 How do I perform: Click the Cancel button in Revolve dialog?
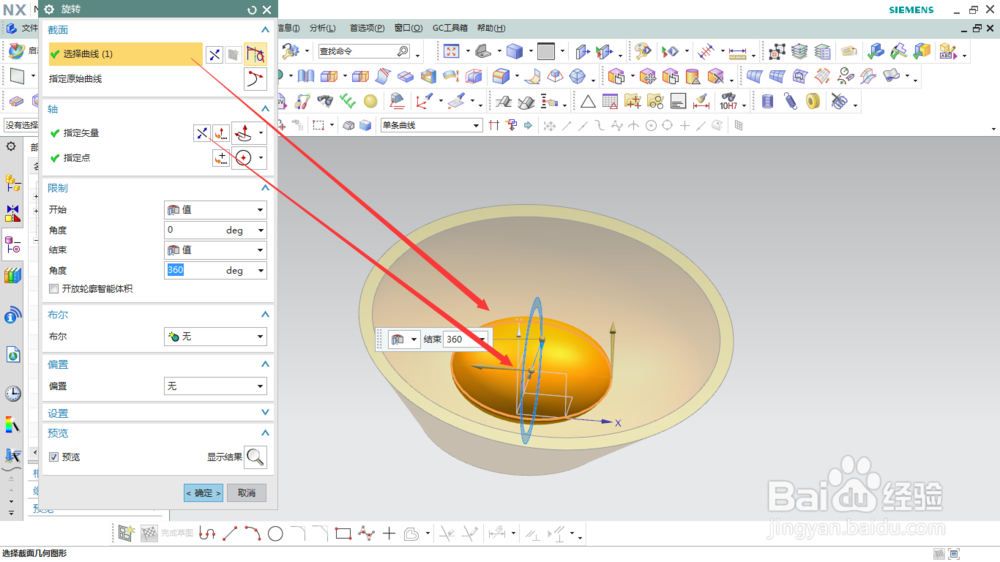[x=246, y=493]
